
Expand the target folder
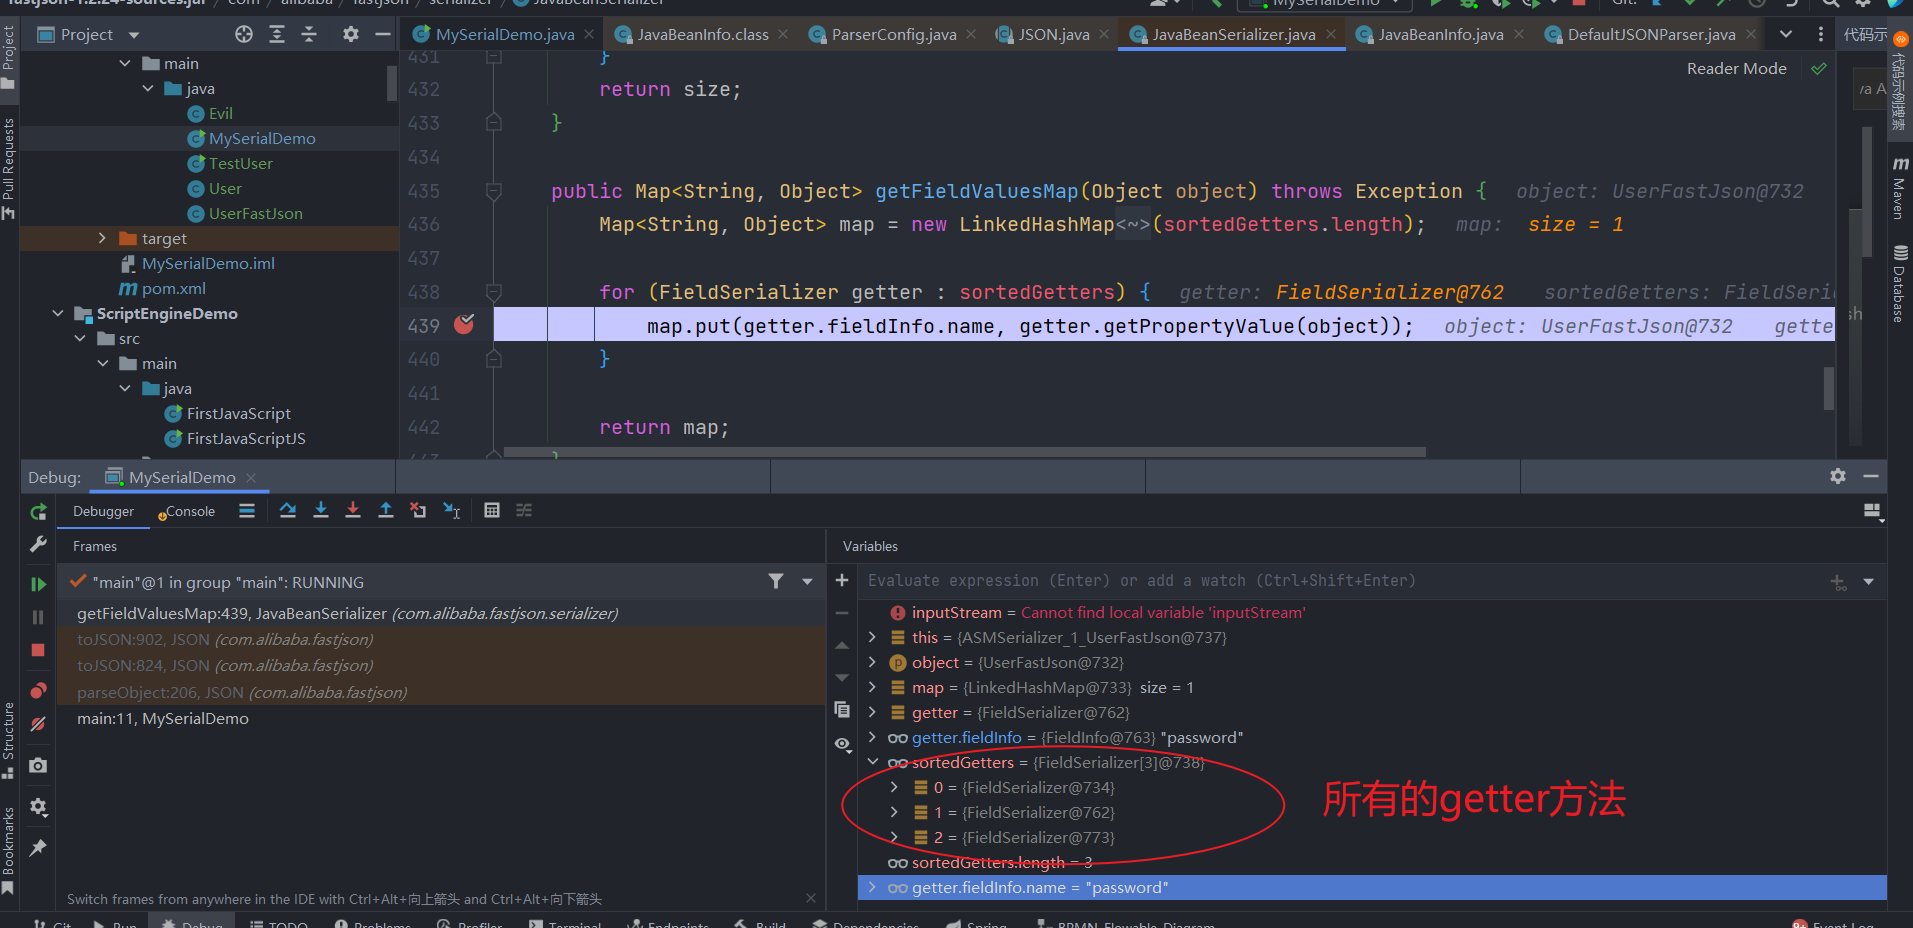tap(102, 238)
